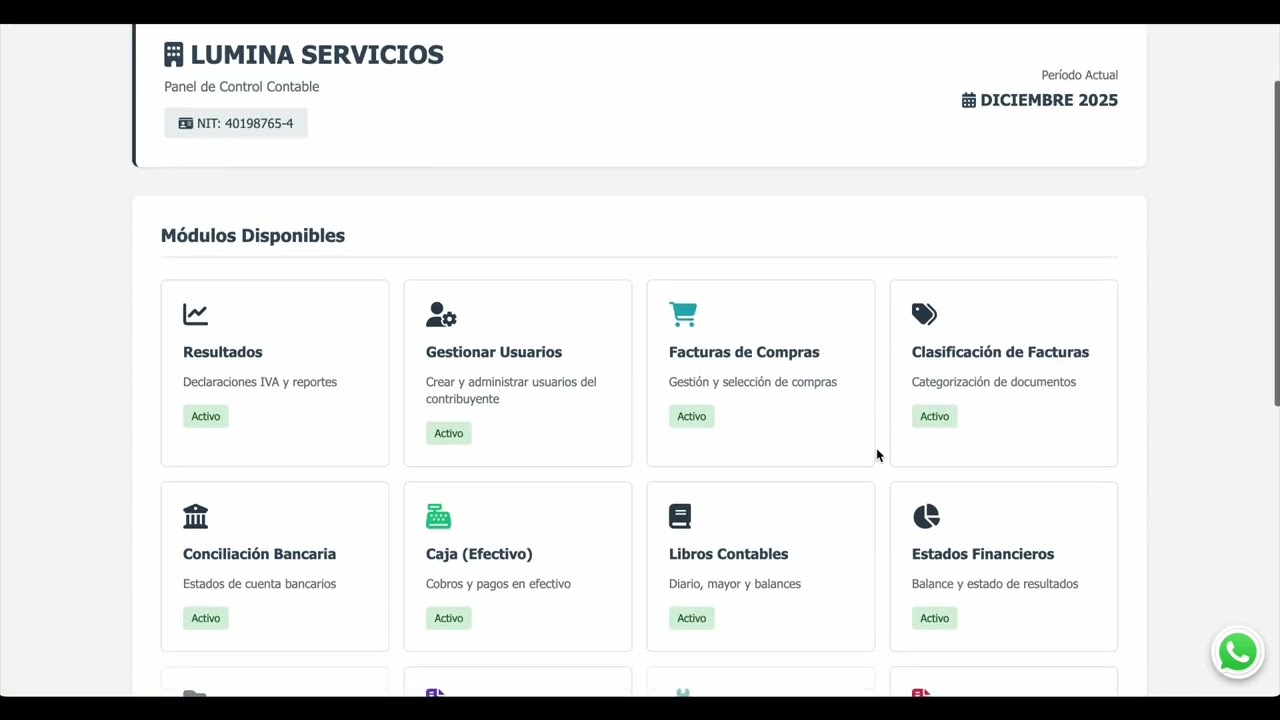Click the Conciliación Bancaria bank building icon

195,516
